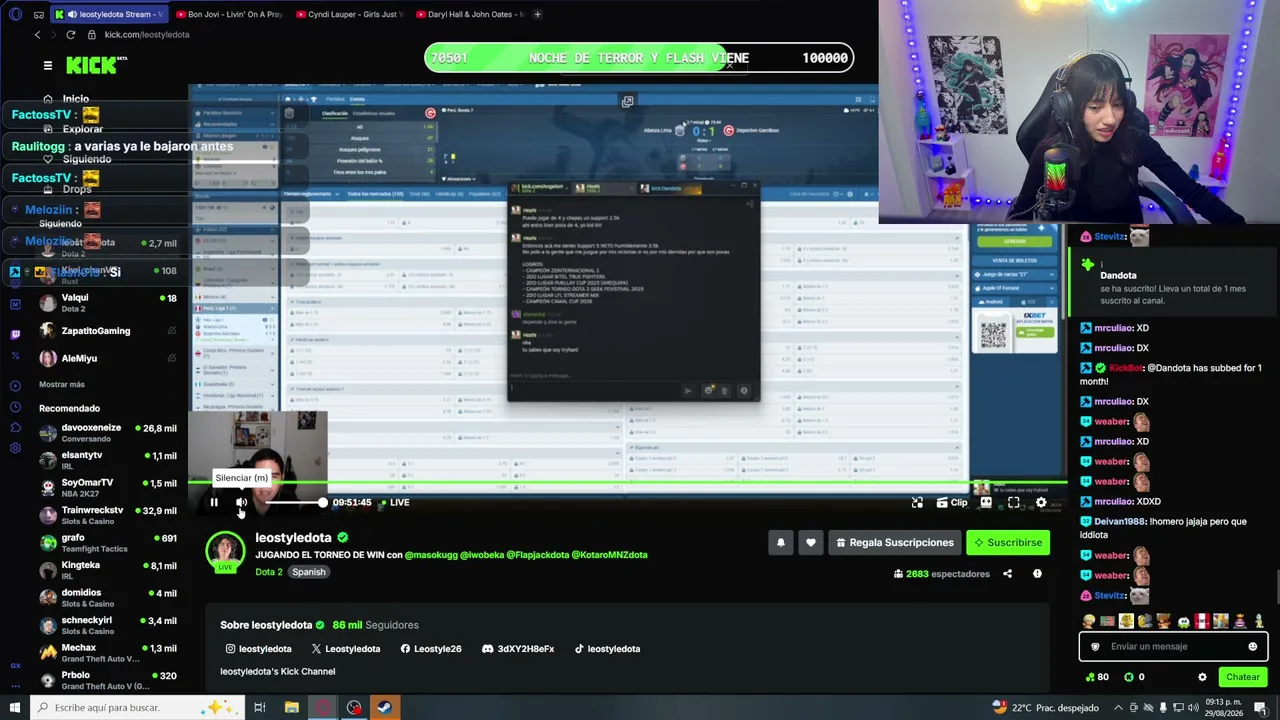Expand the Mostrar más followed channels
Image resolution: width=1280 pixels, height=720 pixels.
point(62,384)
